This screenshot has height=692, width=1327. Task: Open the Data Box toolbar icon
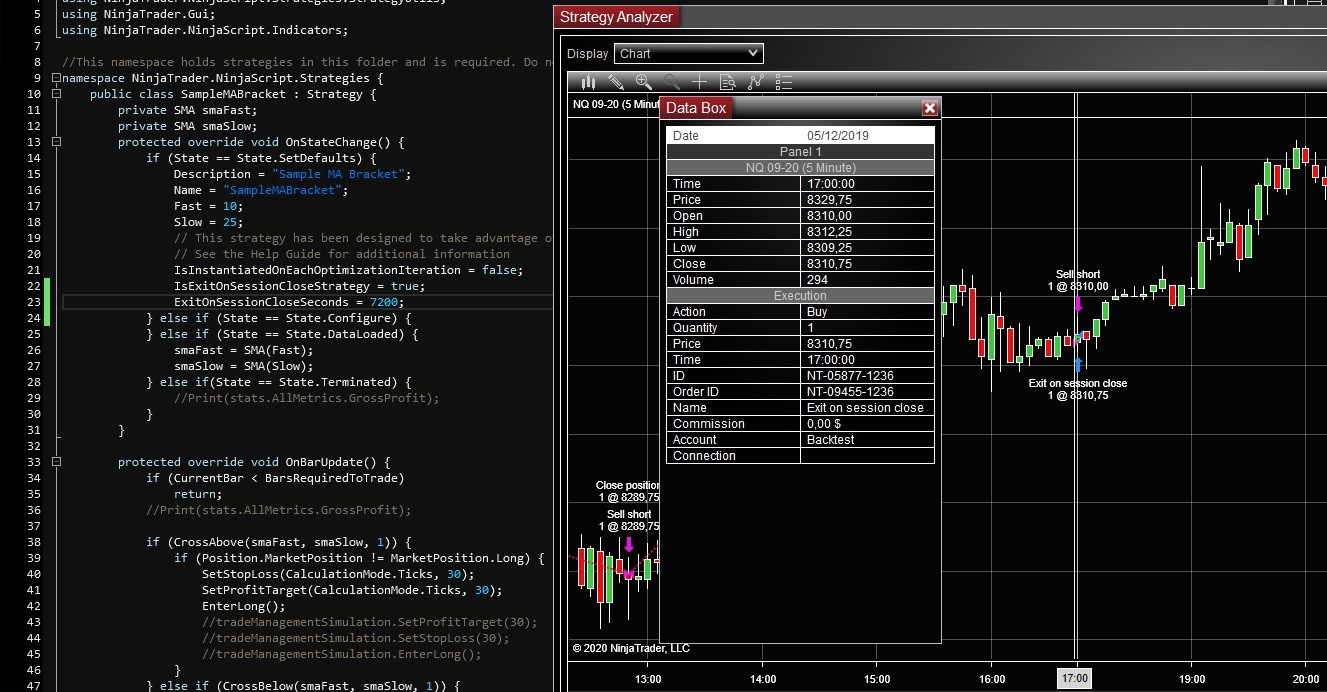click(728, 82)
